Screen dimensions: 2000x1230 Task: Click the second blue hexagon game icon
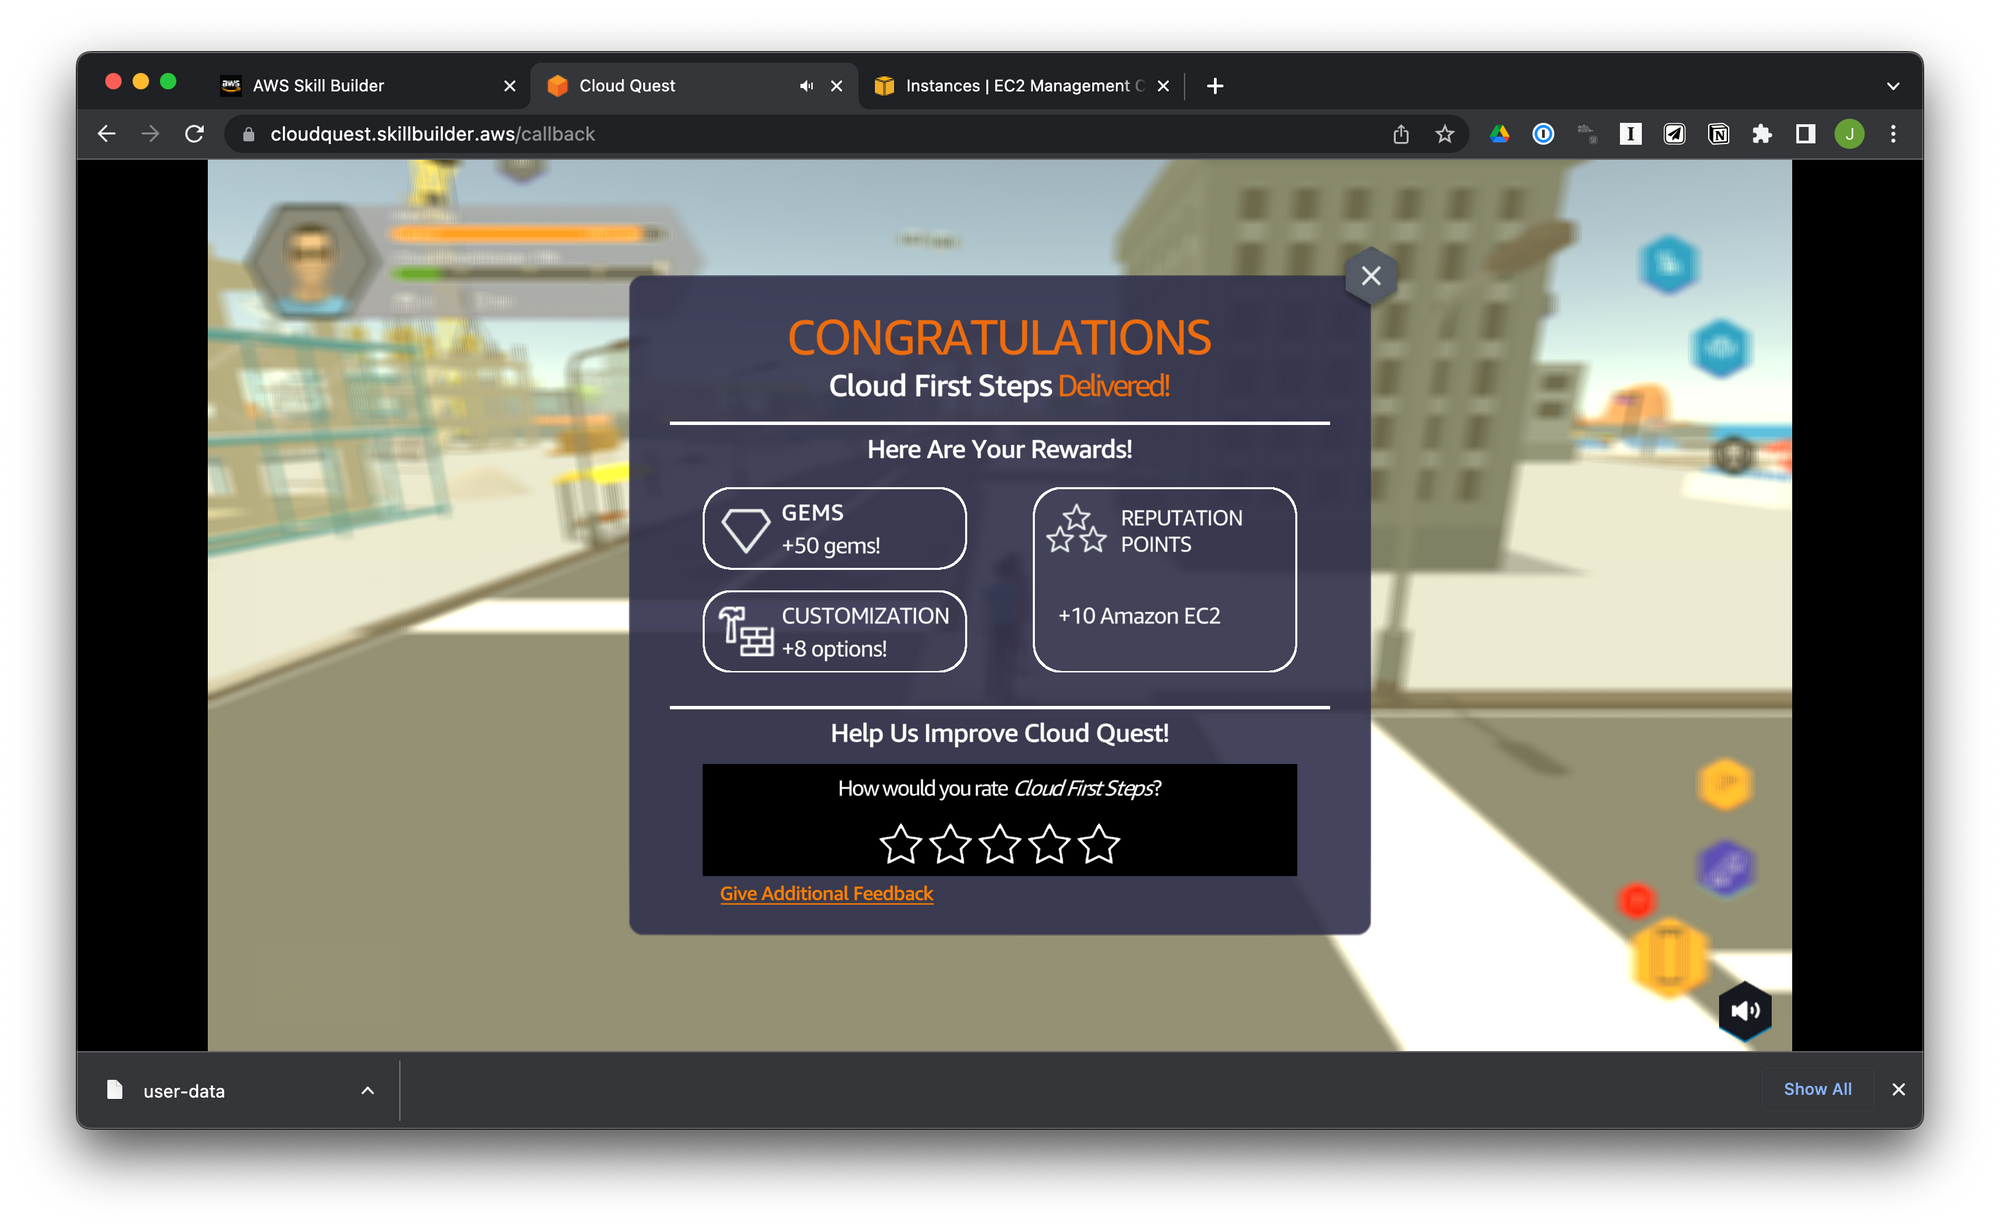[x=1720, y=348]
